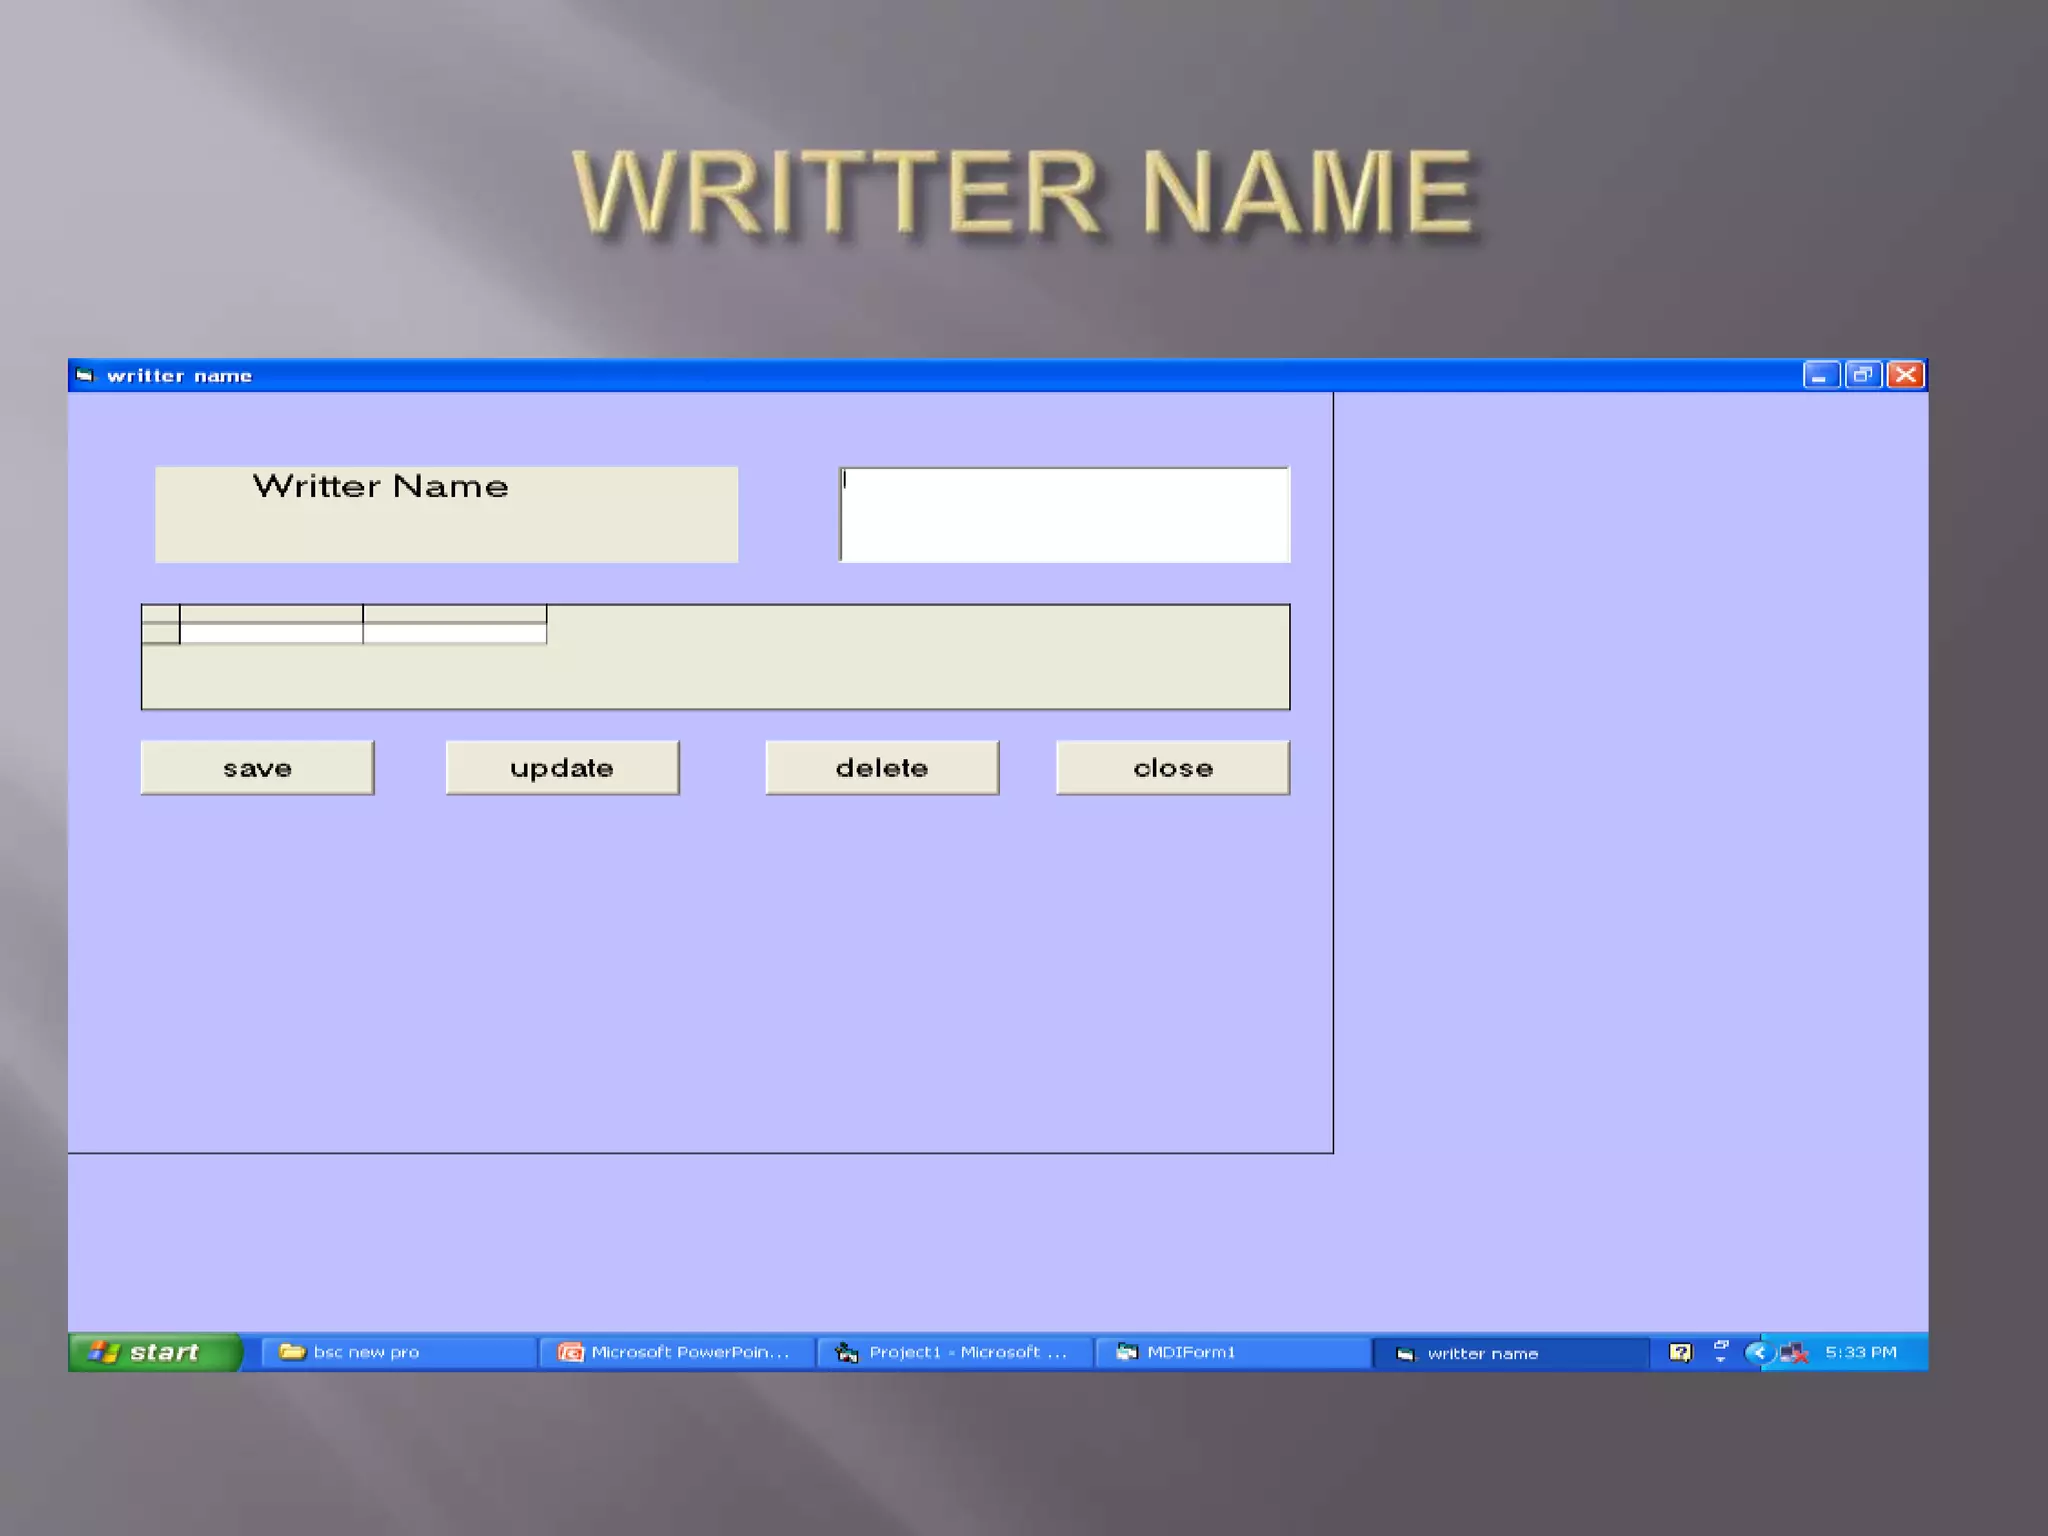The height and width of the screenshot is (1536, 2048).
Task: Click the close button on the form
Action: [x=1172, y=768]
